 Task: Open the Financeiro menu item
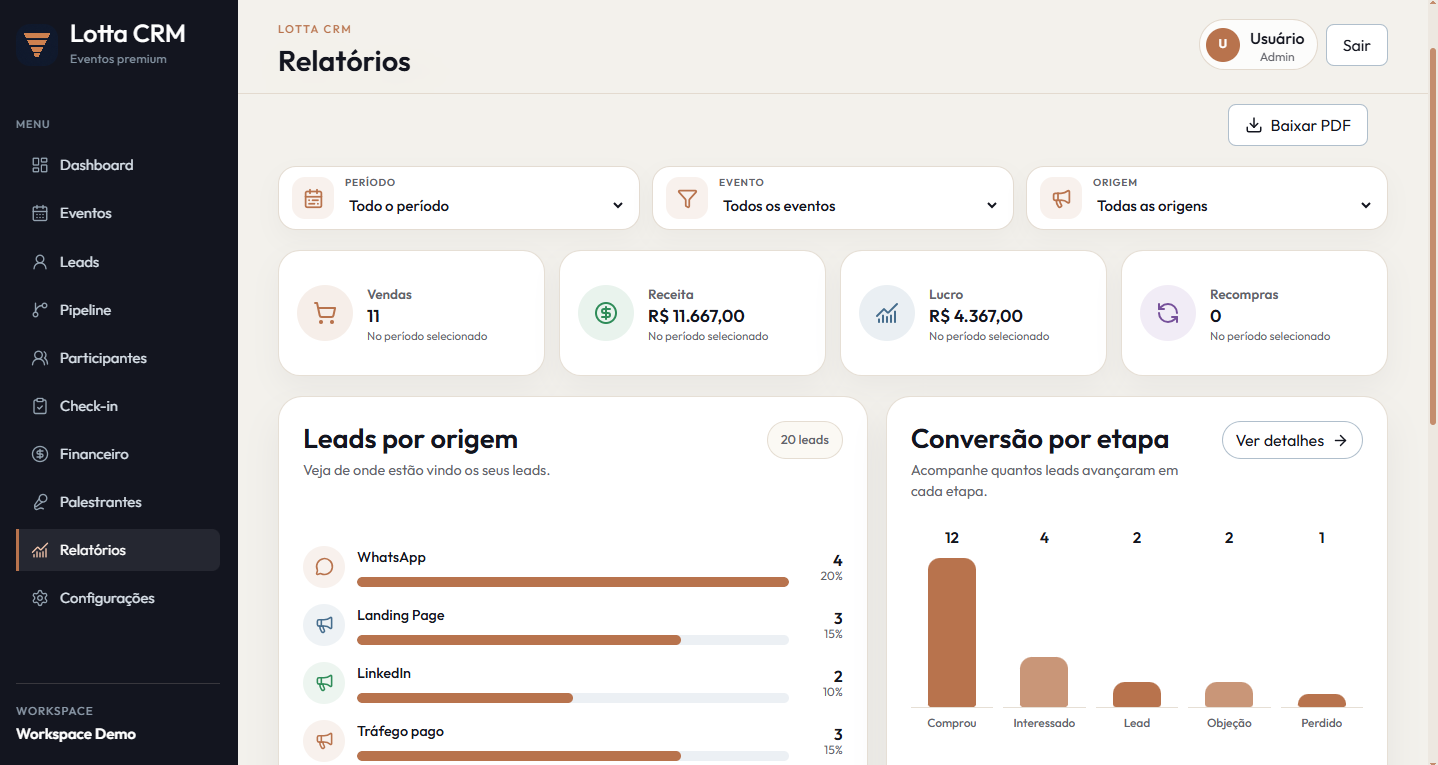118,454
